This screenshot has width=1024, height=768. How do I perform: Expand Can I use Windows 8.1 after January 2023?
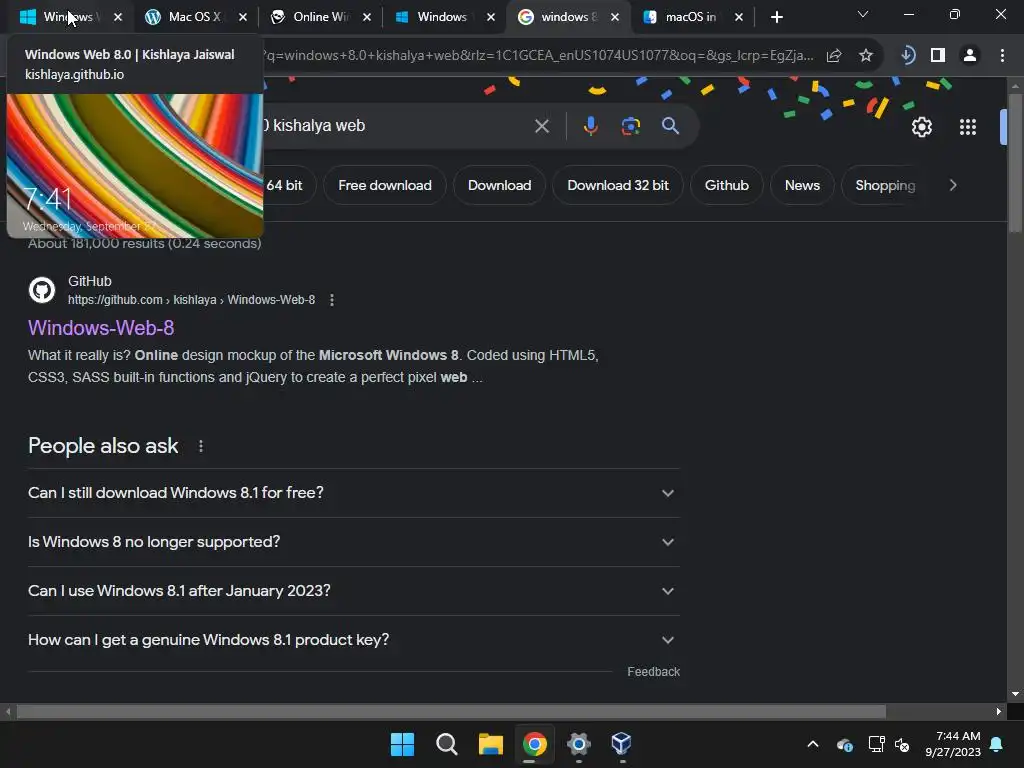[353, 591]
